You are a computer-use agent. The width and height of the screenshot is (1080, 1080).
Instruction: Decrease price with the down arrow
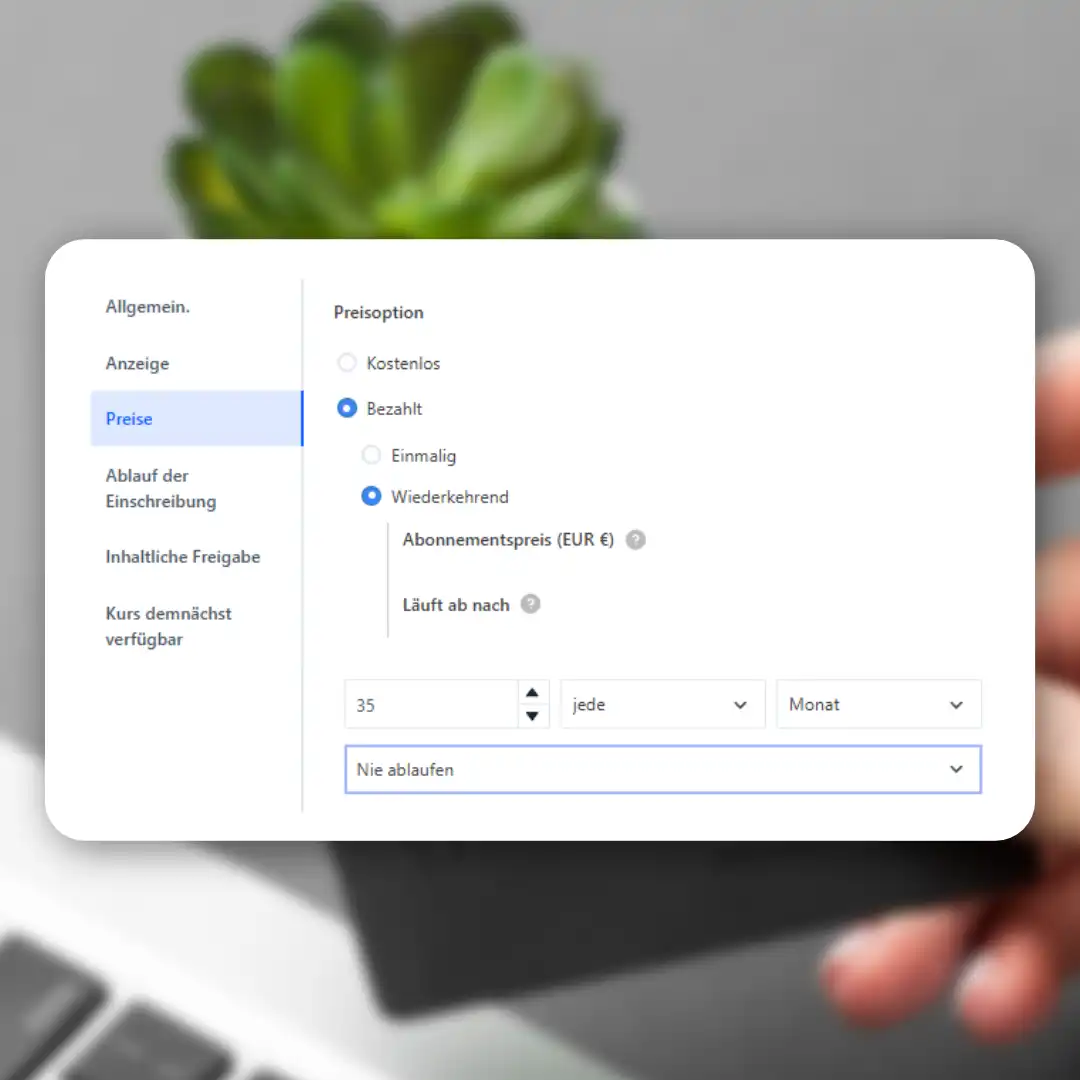click(x=532, y=716)
